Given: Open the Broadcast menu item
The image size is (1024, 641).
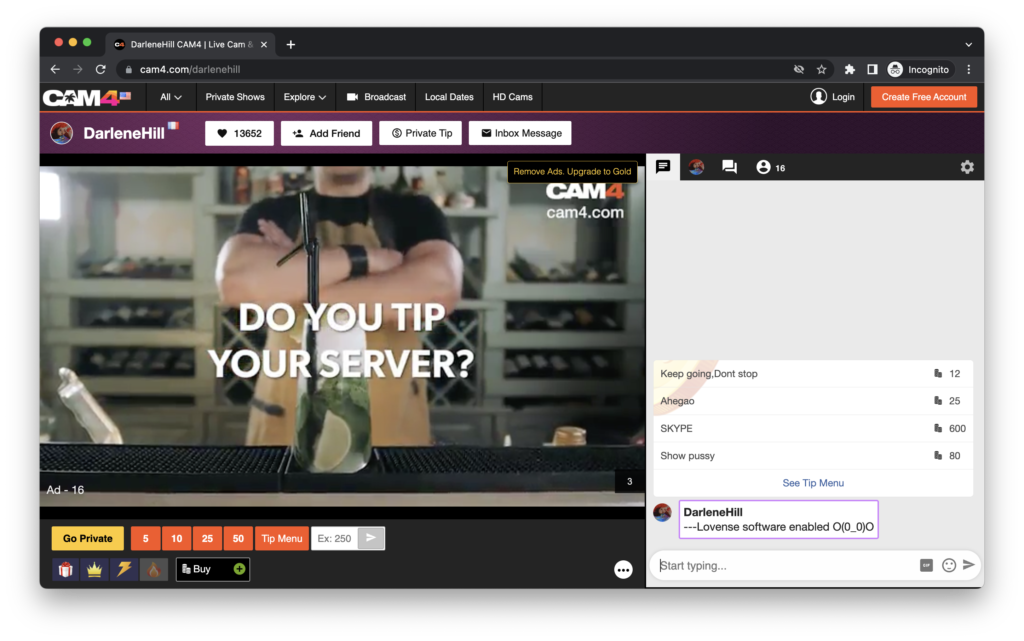Looking at the screenshot, I should point(376,97).
